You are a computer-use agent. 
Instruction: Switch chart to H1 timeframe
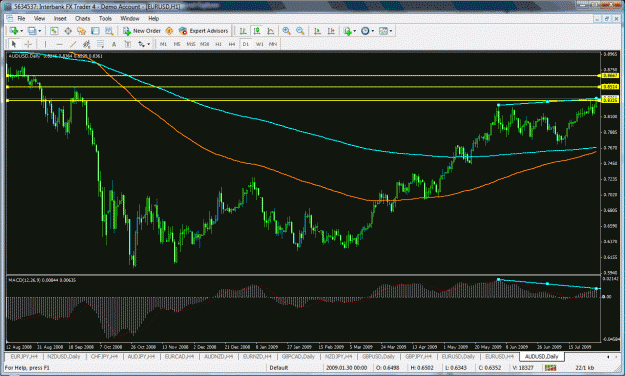(x=218, y=44)
